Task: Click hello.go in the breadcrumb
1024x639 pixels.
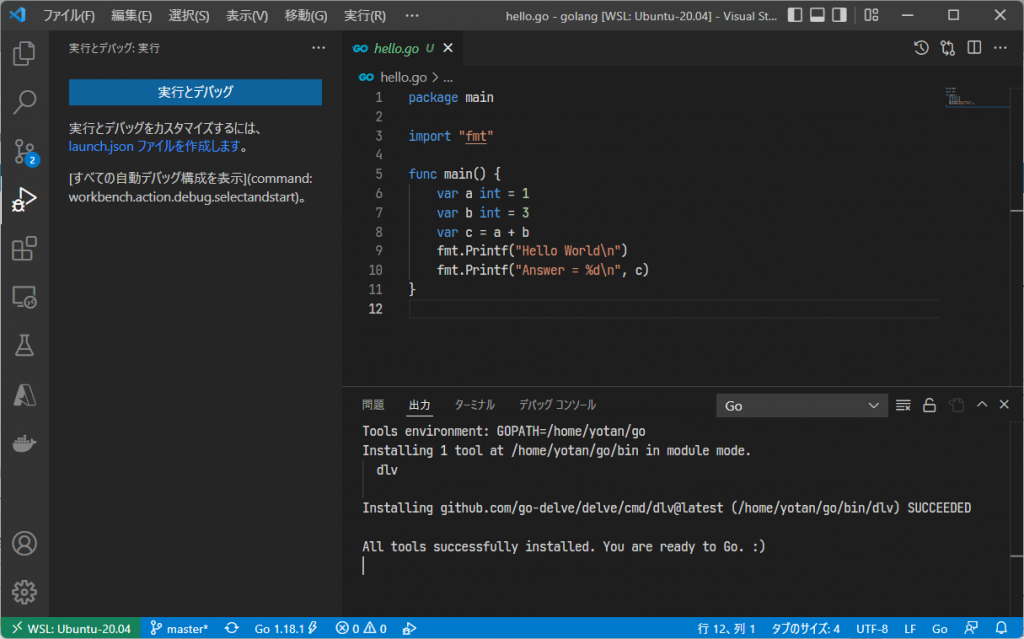Action: (403, 77)
